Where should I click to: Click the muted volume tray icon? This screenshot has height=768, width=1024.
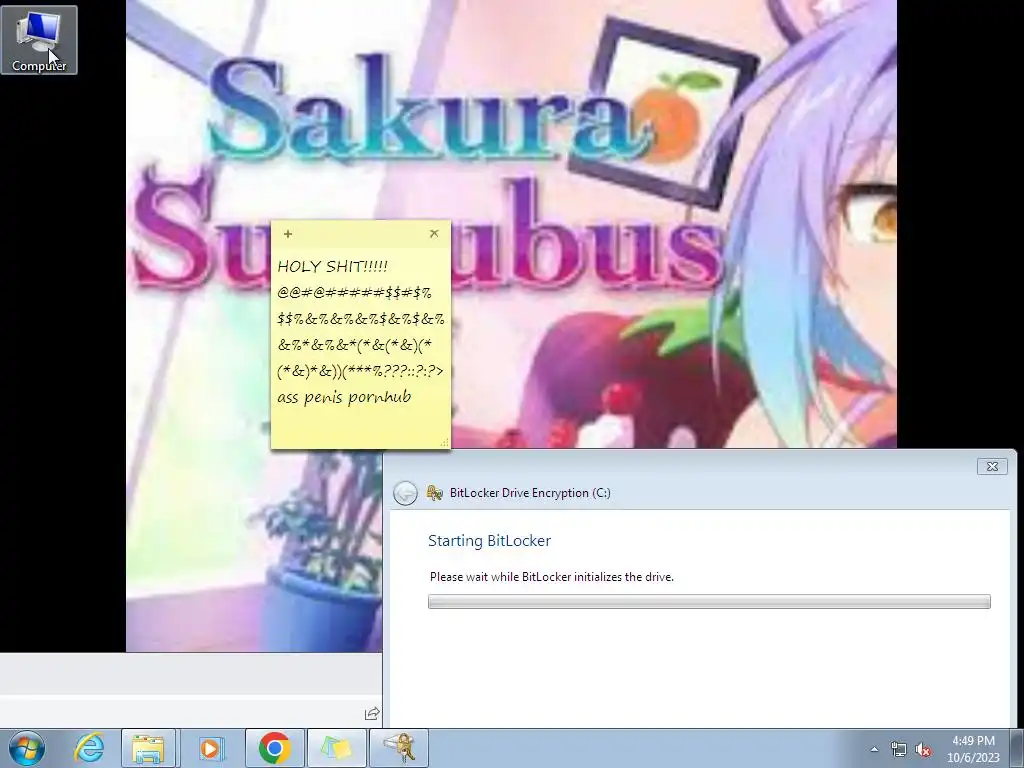(923, 749)
